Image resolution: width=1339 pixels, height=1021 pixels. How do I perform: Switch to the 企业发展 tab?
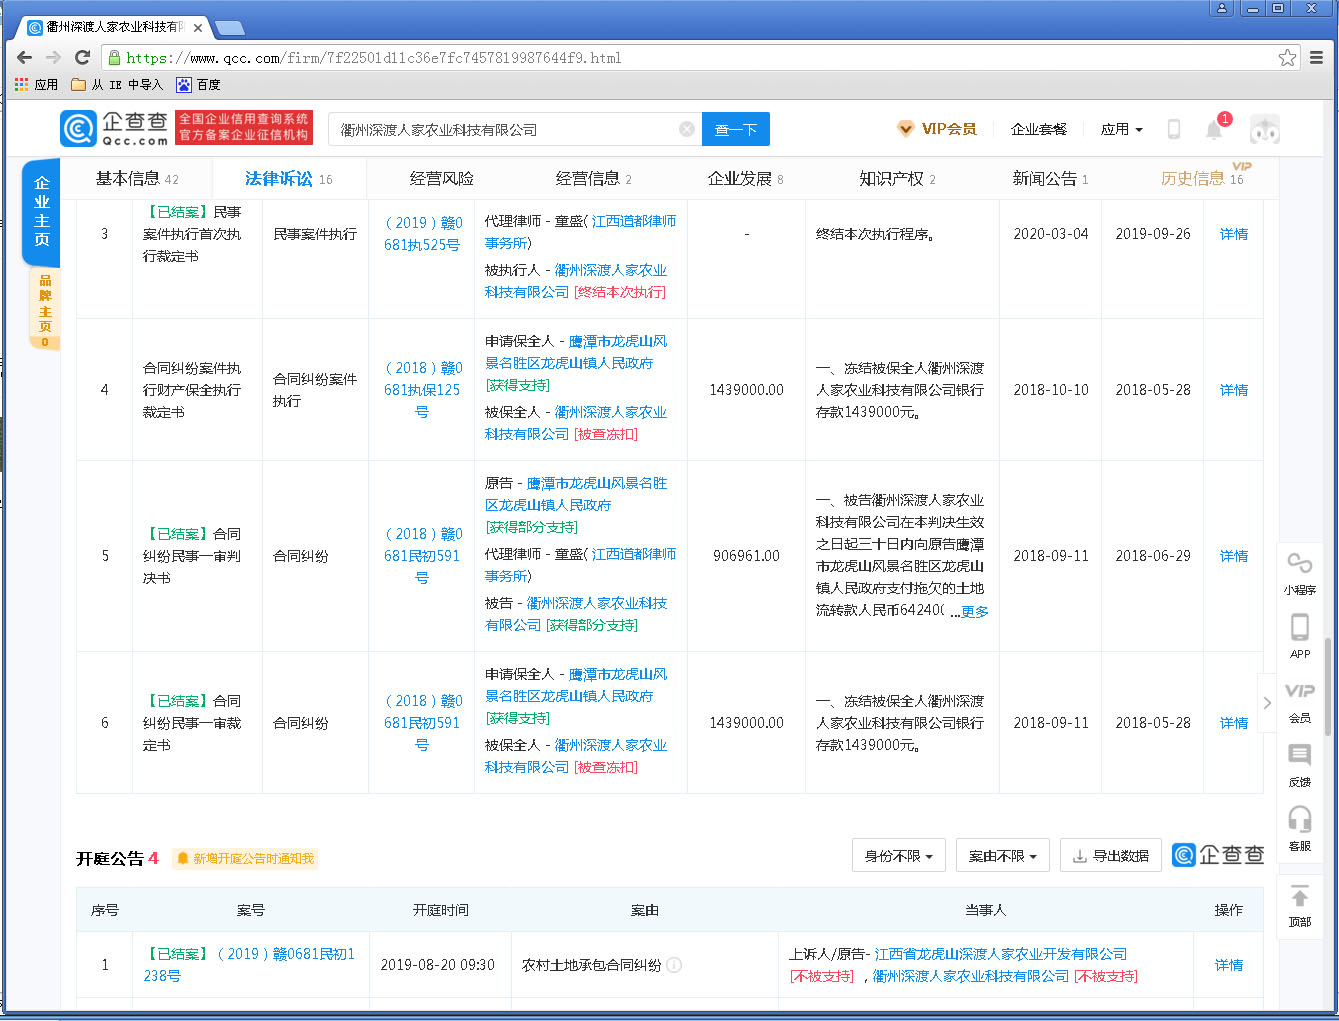tap(745, 179)
